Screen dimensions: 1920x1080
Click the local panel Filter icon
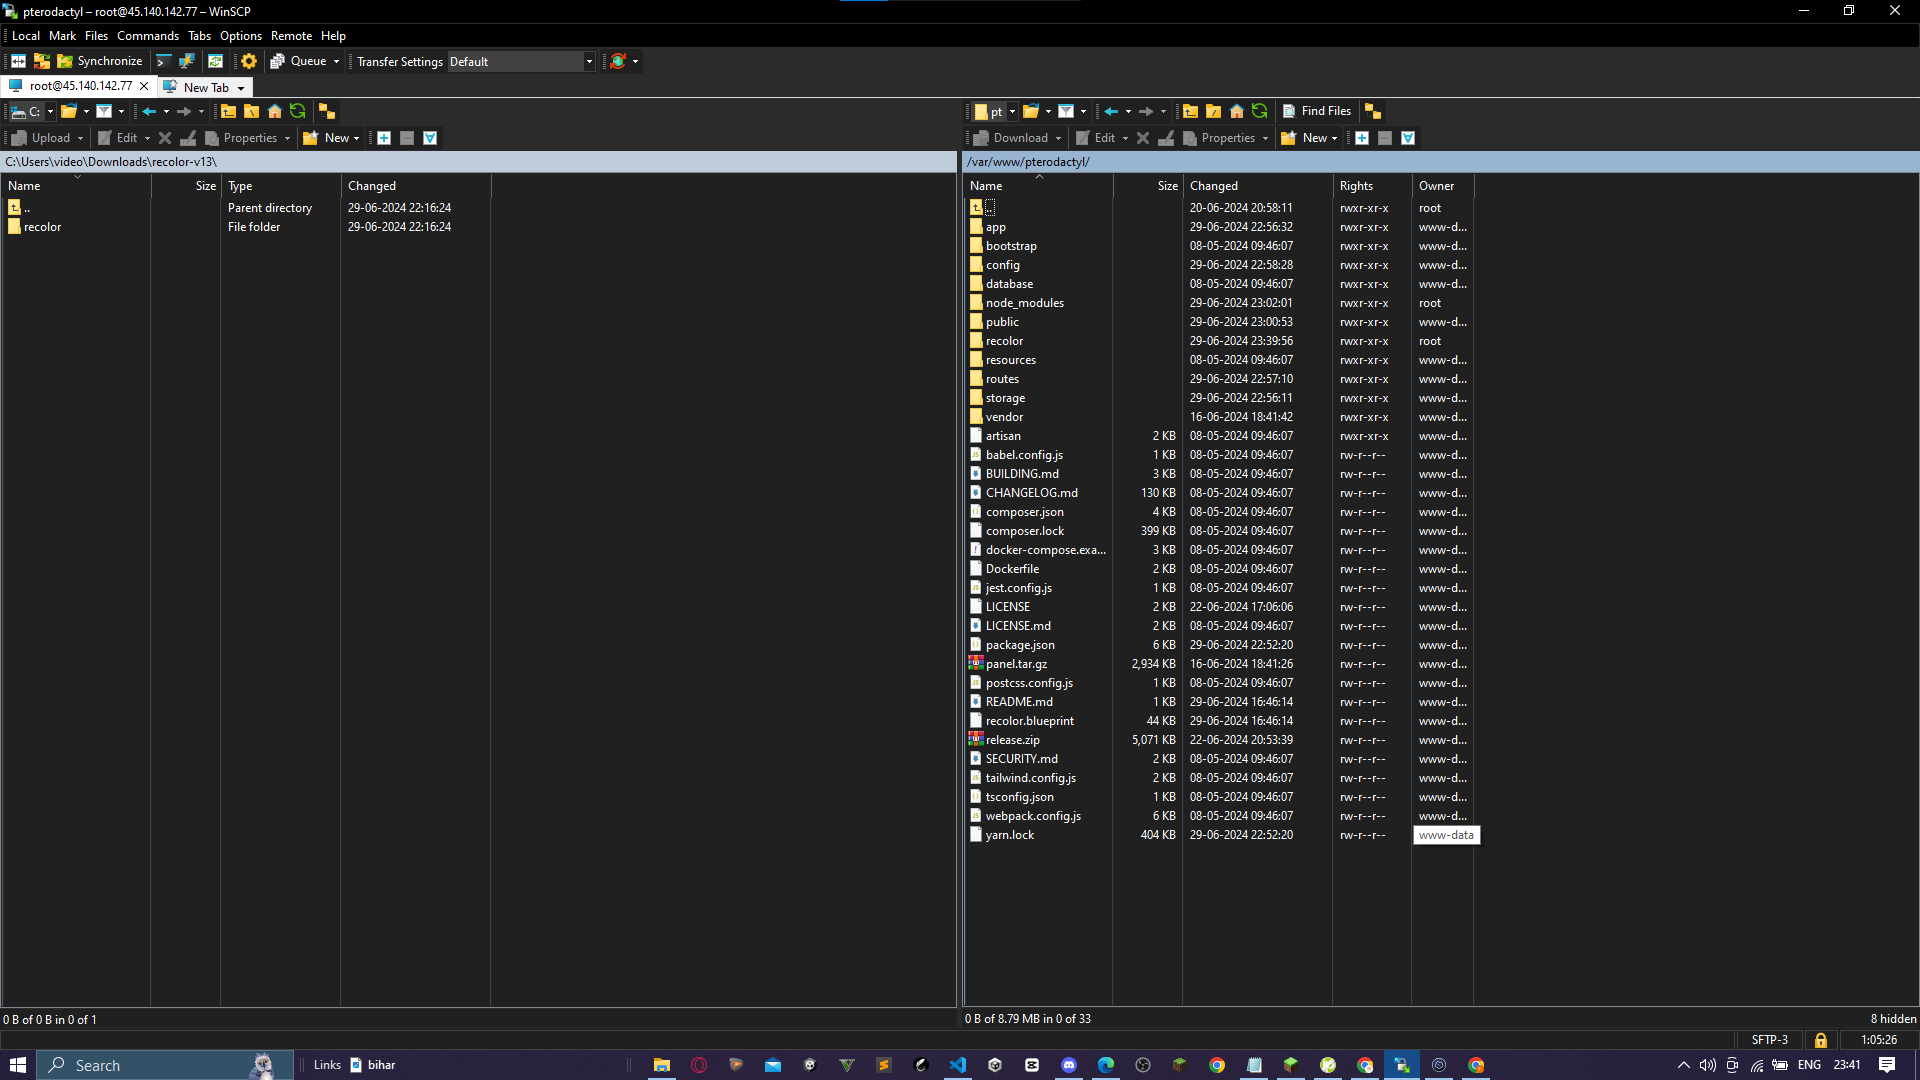click(104, 111)
